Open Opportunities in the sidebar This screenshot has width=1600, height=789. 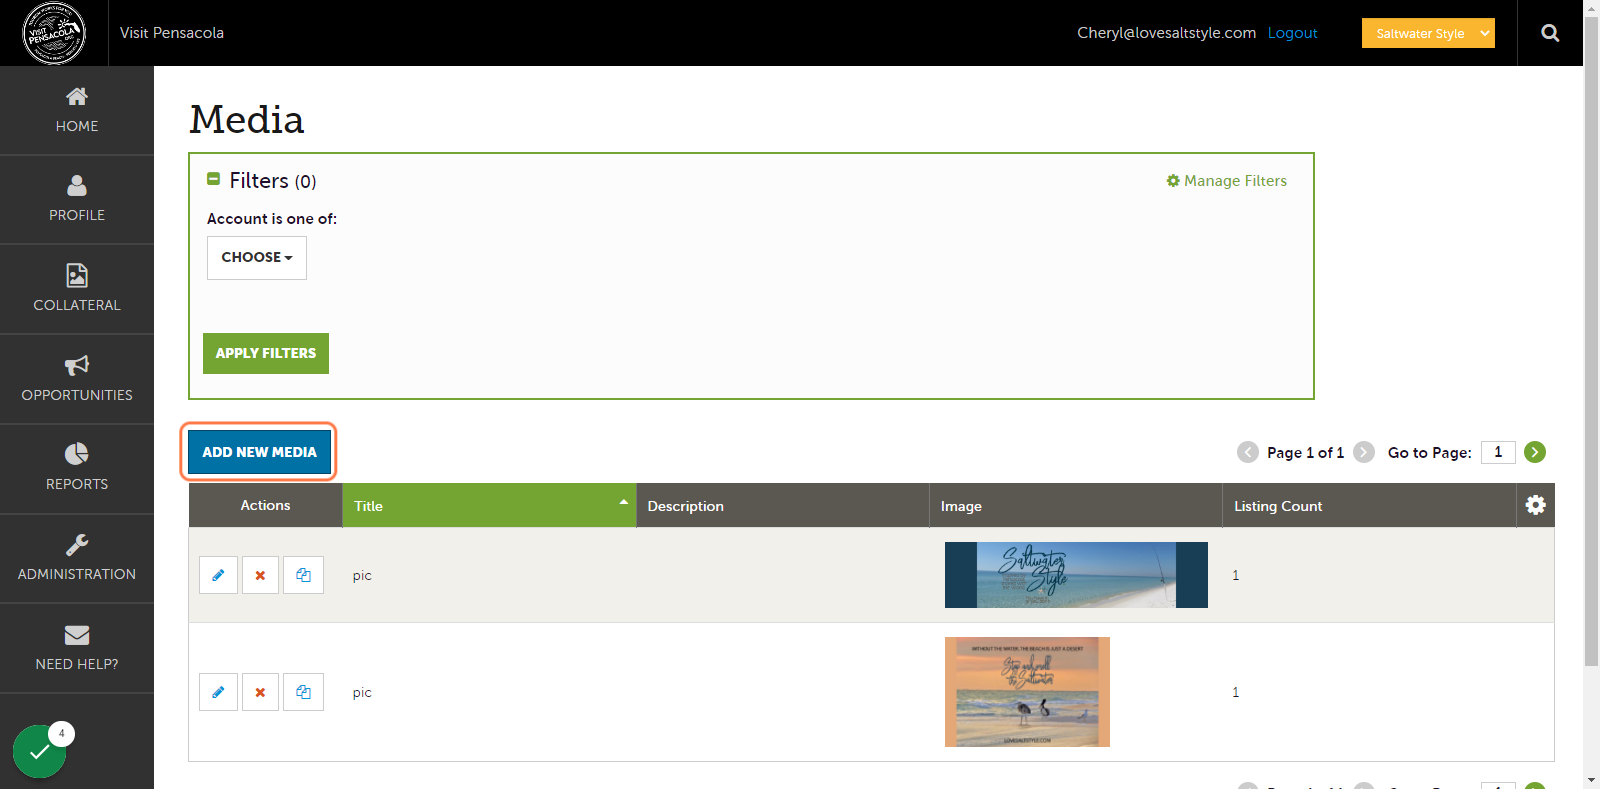pos(77,379)
